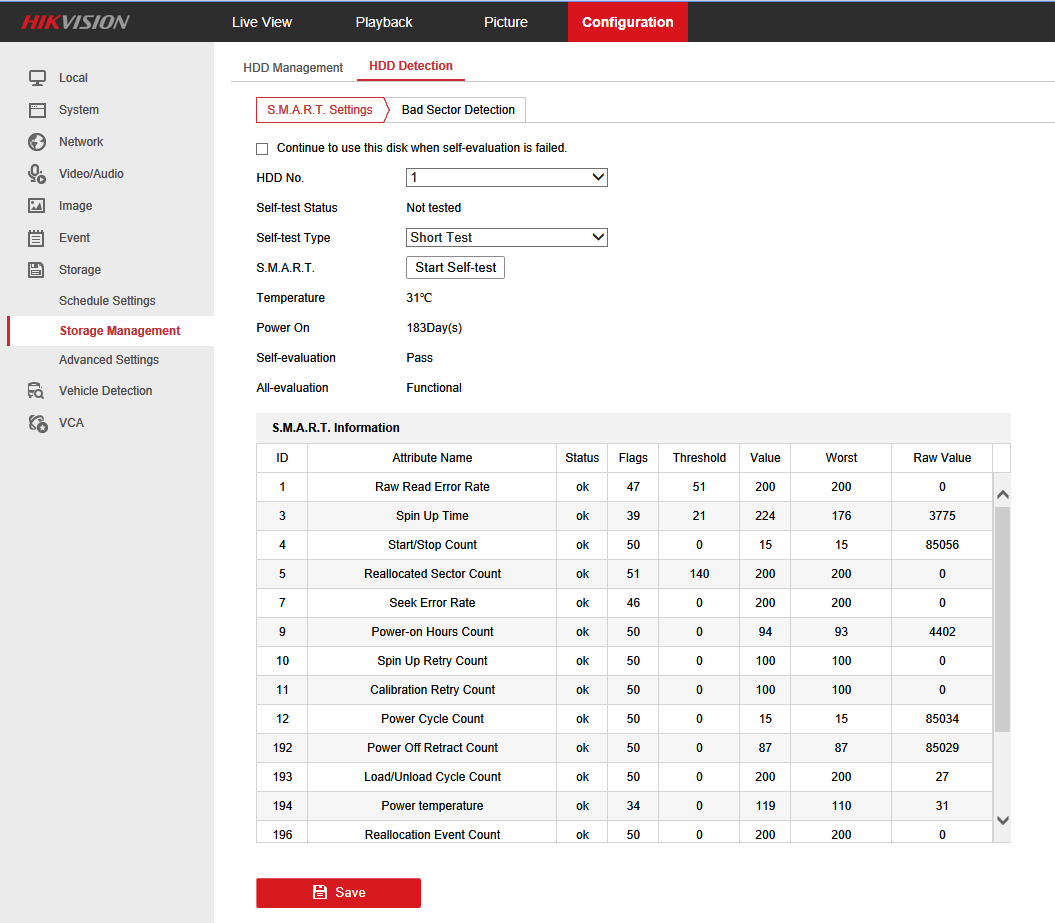Select the Network globe icon
The height and width of the screenshot is (923, 1055).
coord(37,142)
